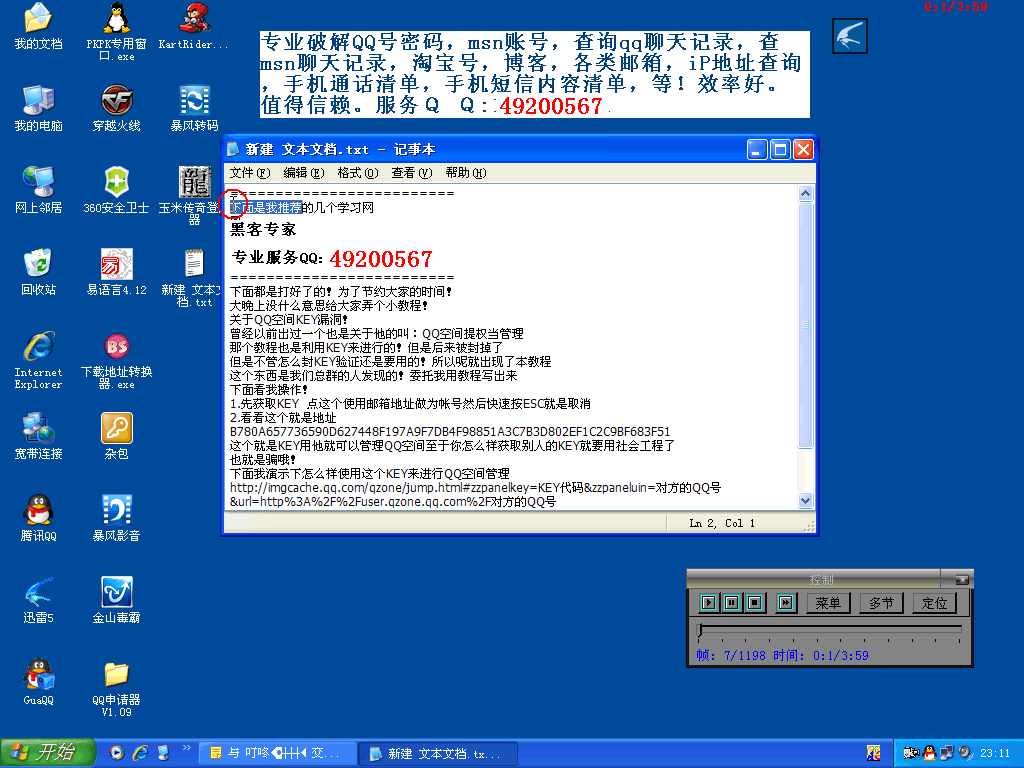Select the 宽带连接 desktop shortcut
The image size is (1024, 768).
pyautogui.click(x=38, y=436)
